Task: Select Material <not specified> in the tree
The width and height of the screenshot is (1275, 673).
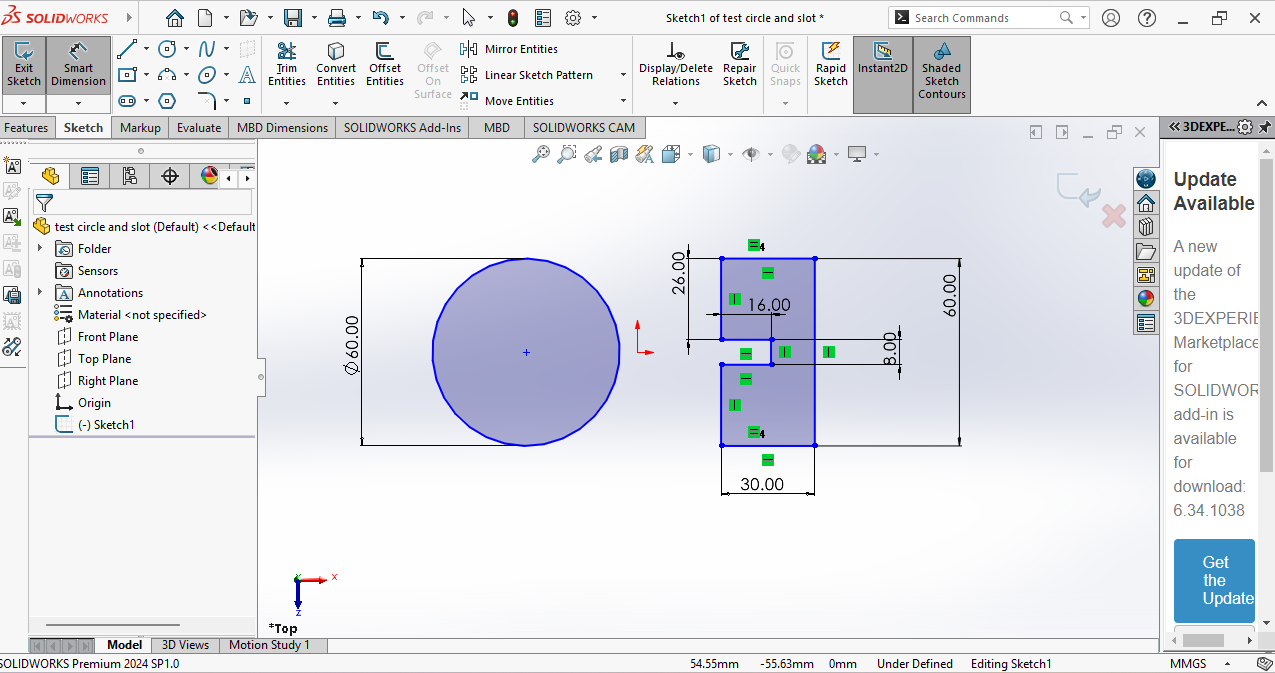Action: click(132, 315)
